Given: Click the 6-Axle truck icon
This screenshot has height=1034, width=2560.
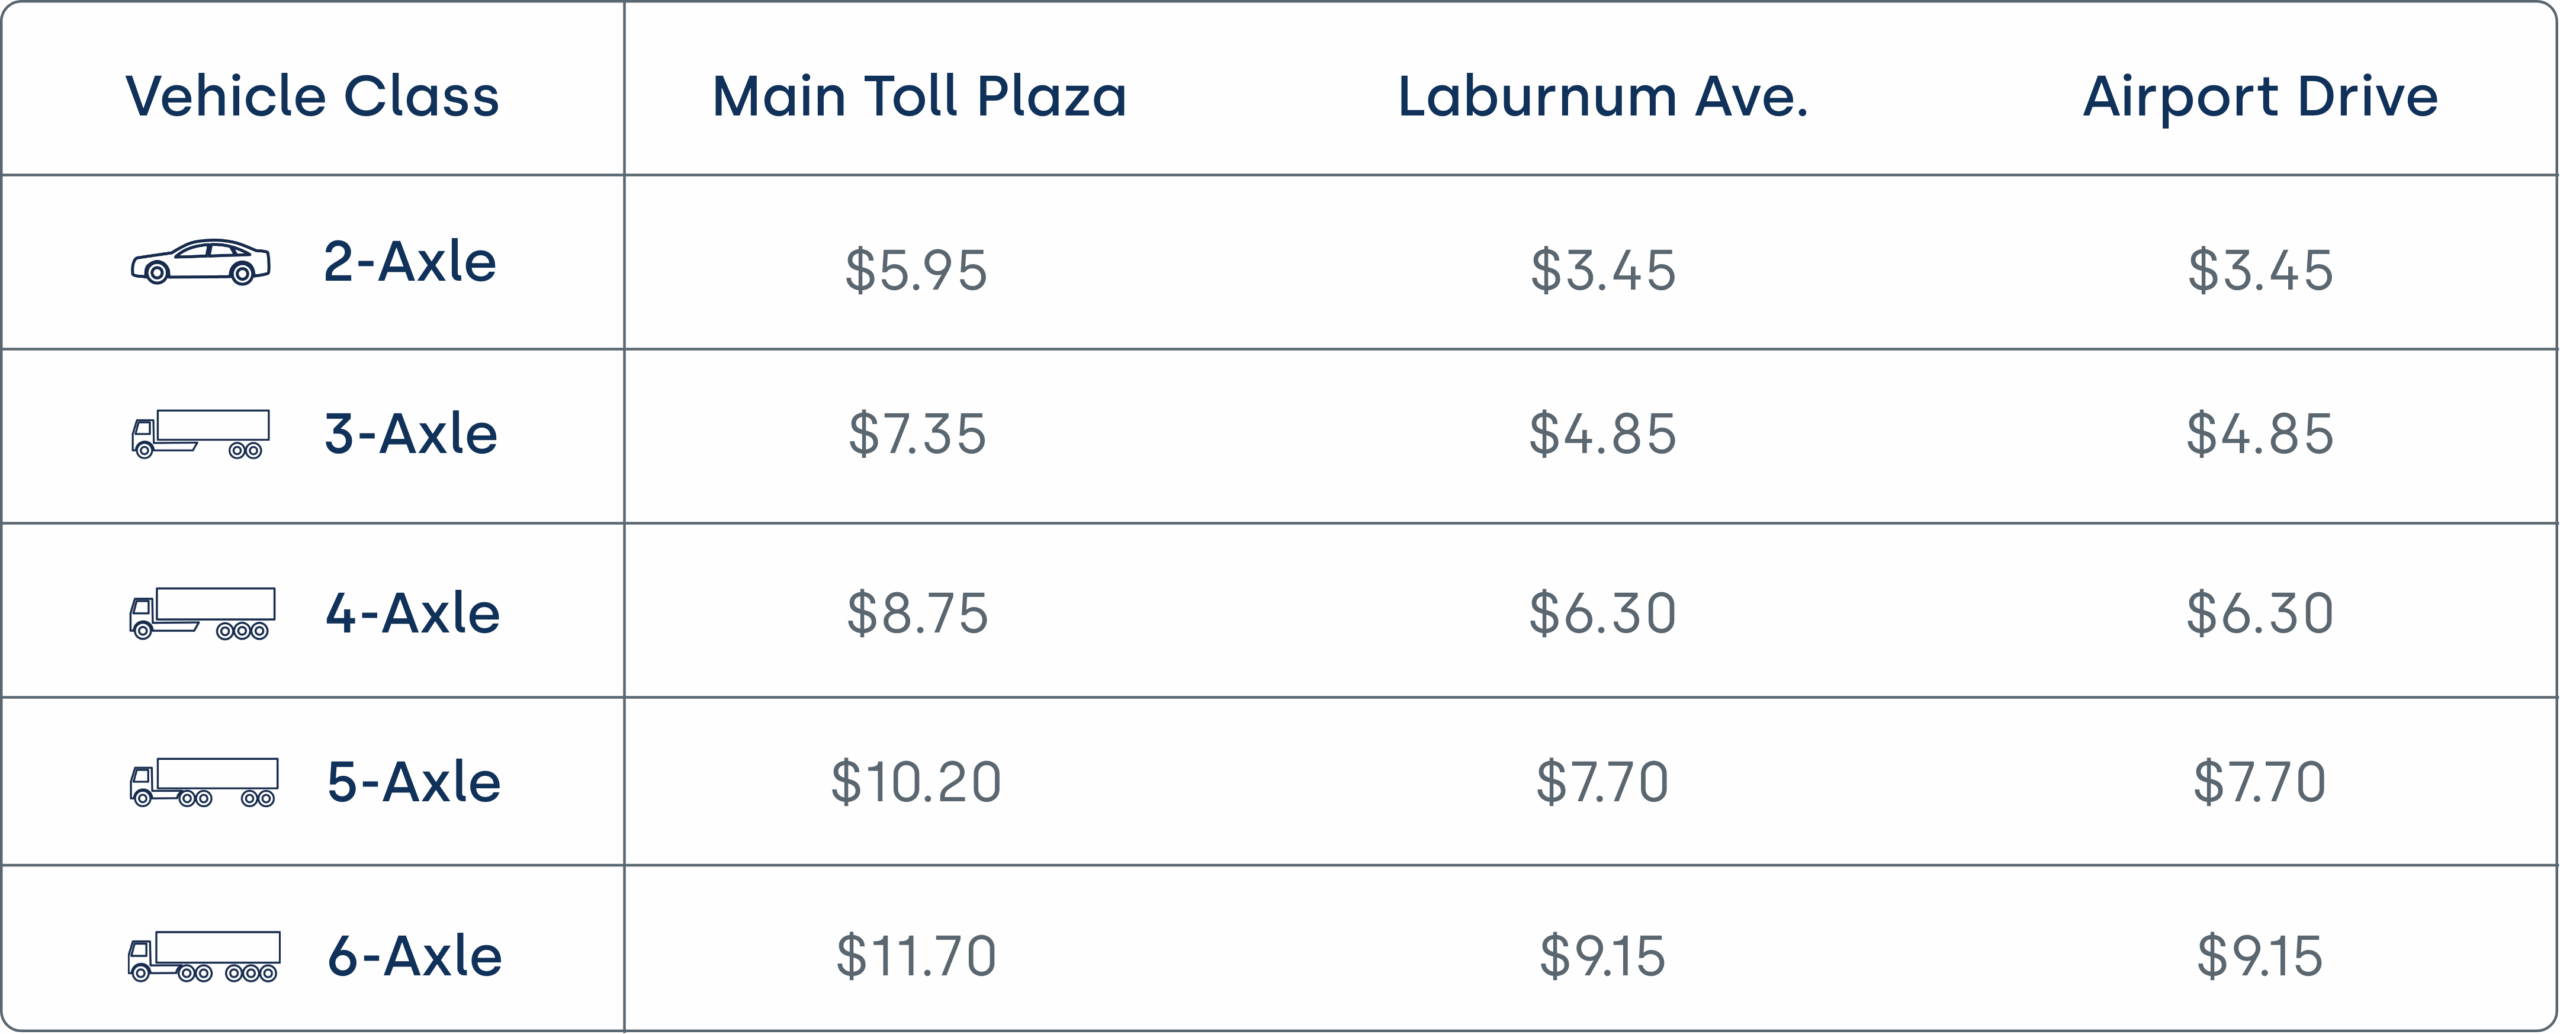Looking at the screenshot, I should 204,956.
